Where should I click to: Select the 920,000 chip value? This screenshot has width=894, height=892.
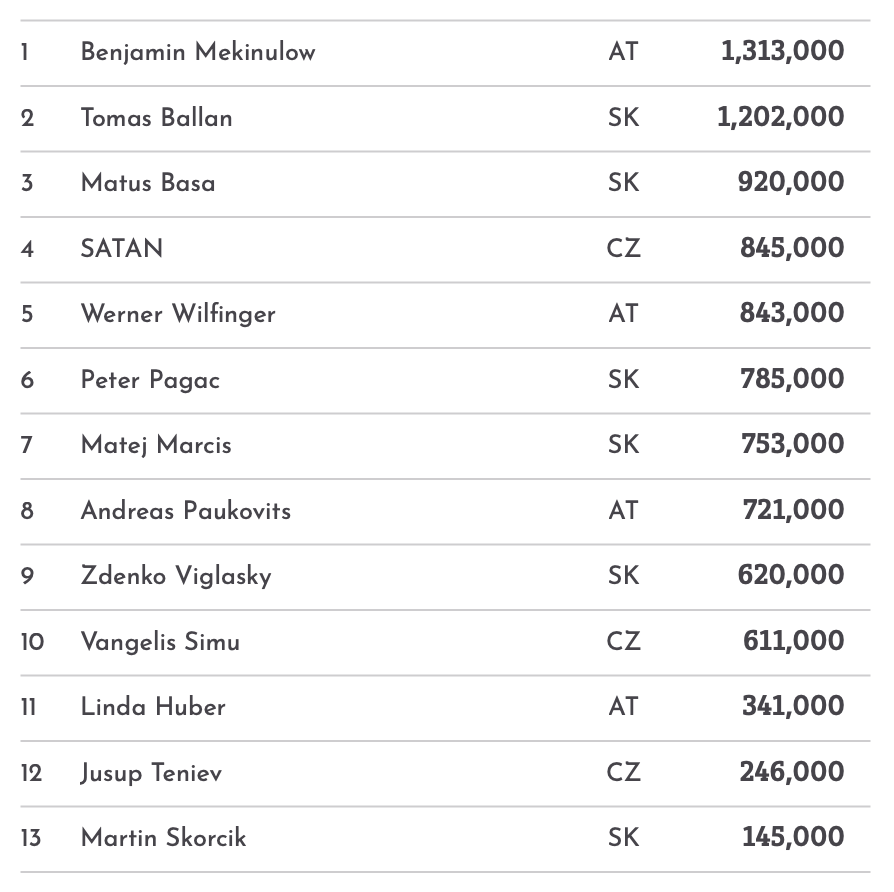click(x=790, y=183)
